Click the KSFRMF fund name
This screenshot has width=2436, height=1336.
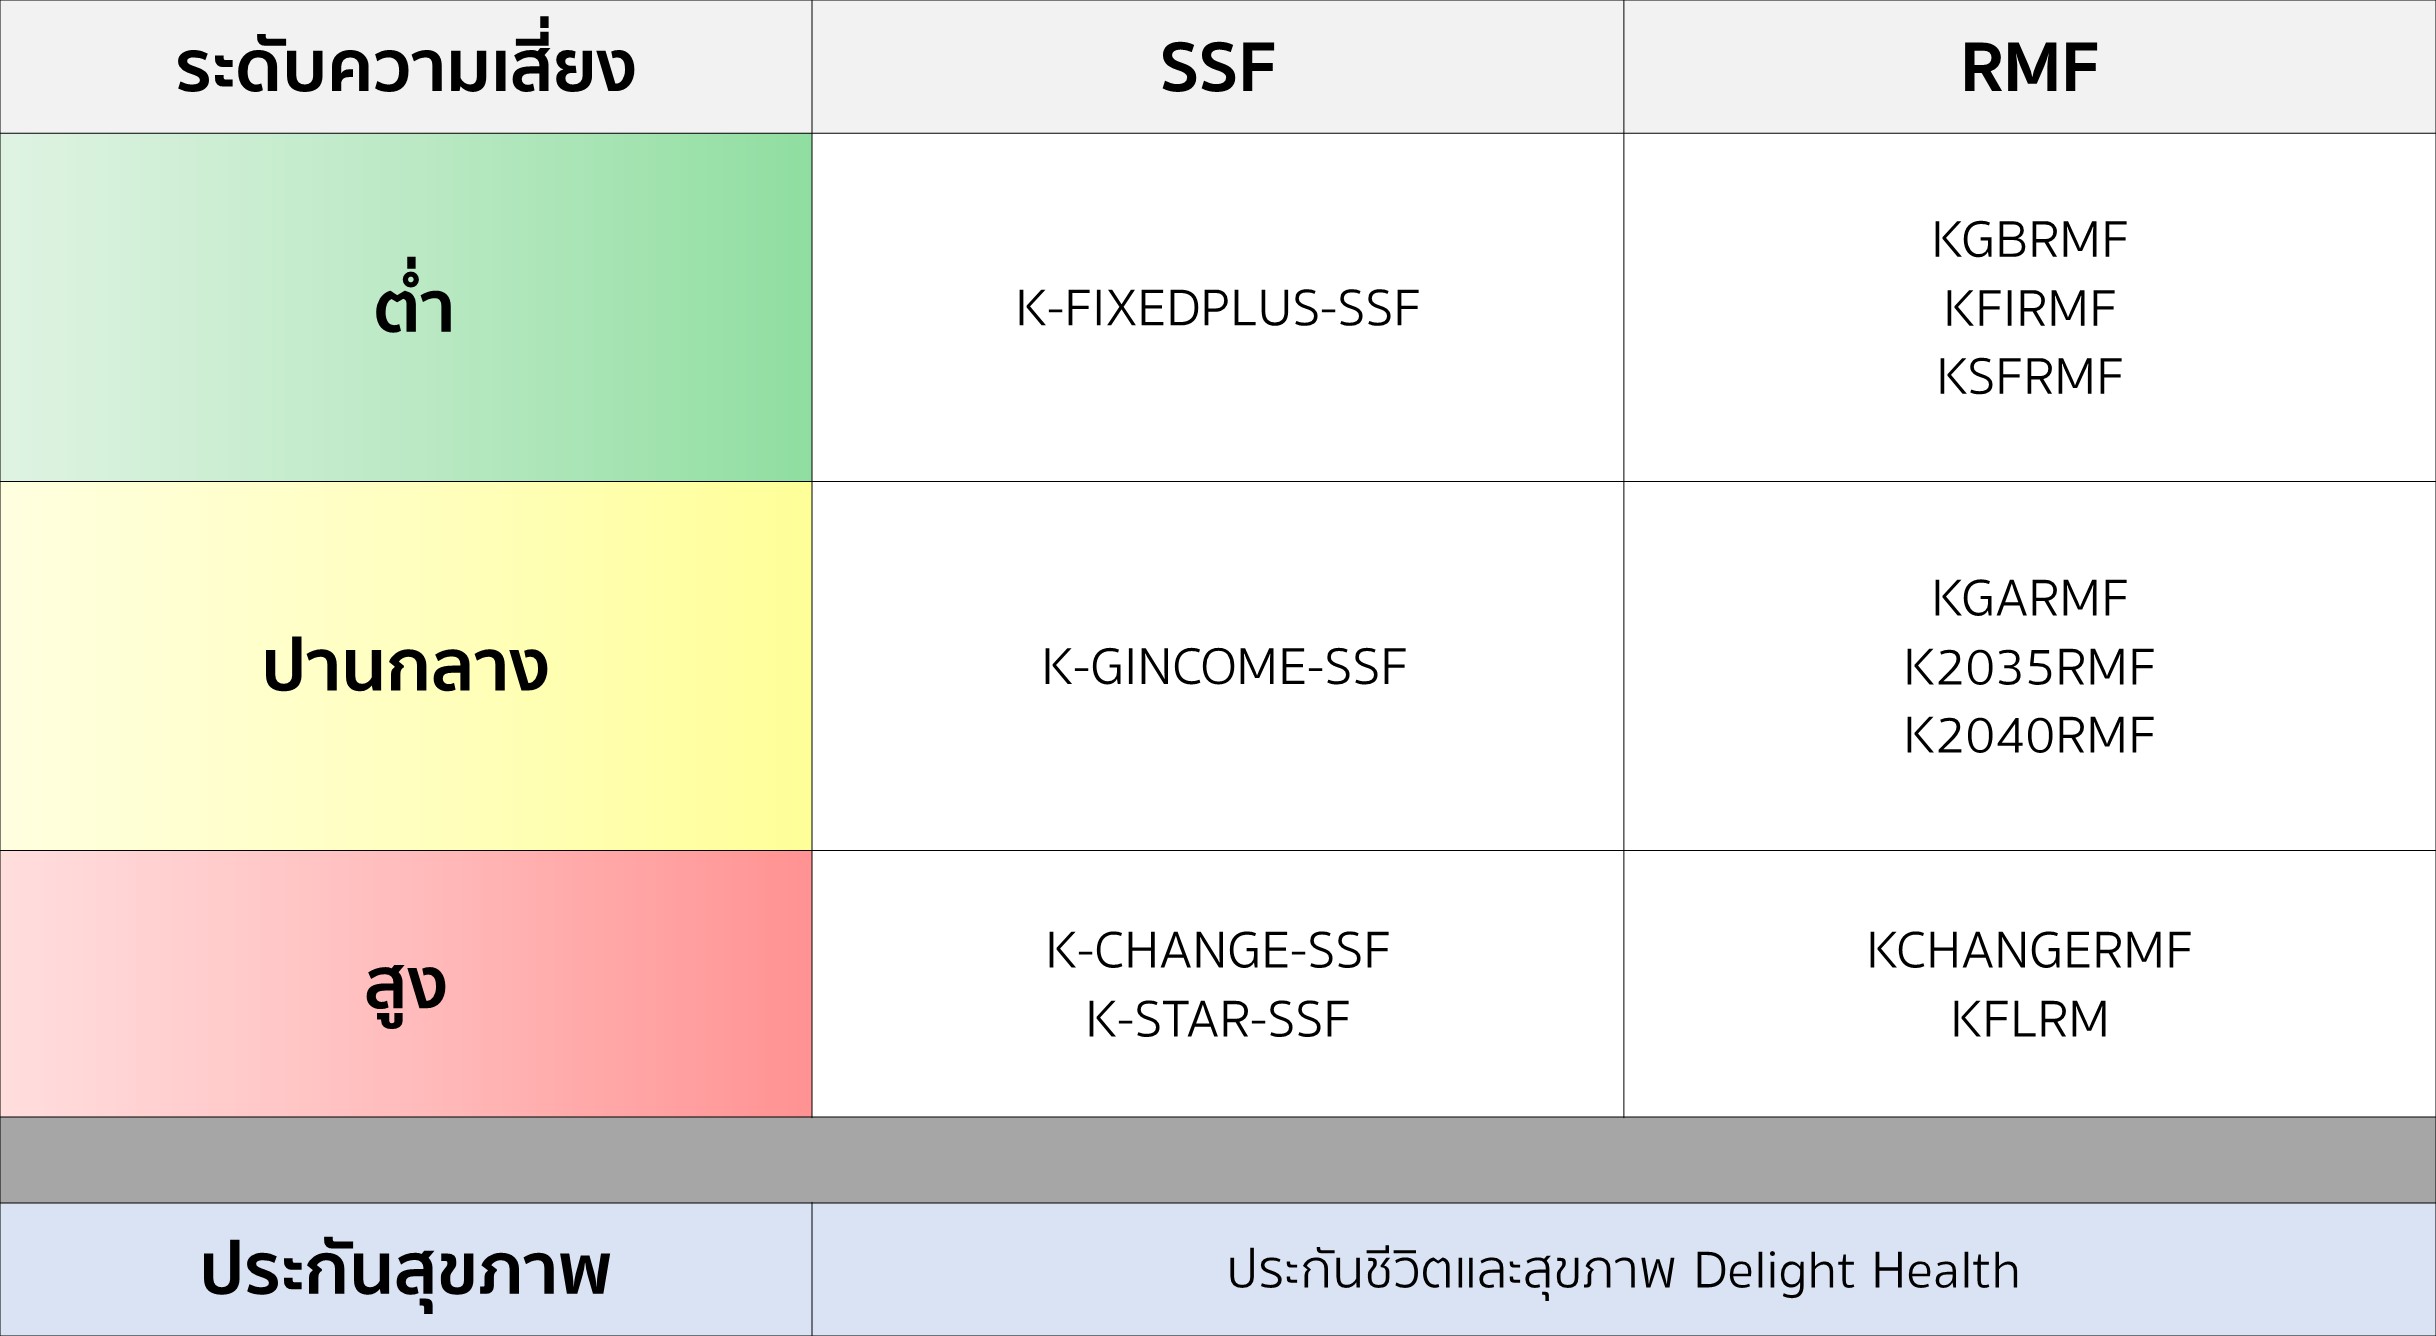(x=2029, y=377)
